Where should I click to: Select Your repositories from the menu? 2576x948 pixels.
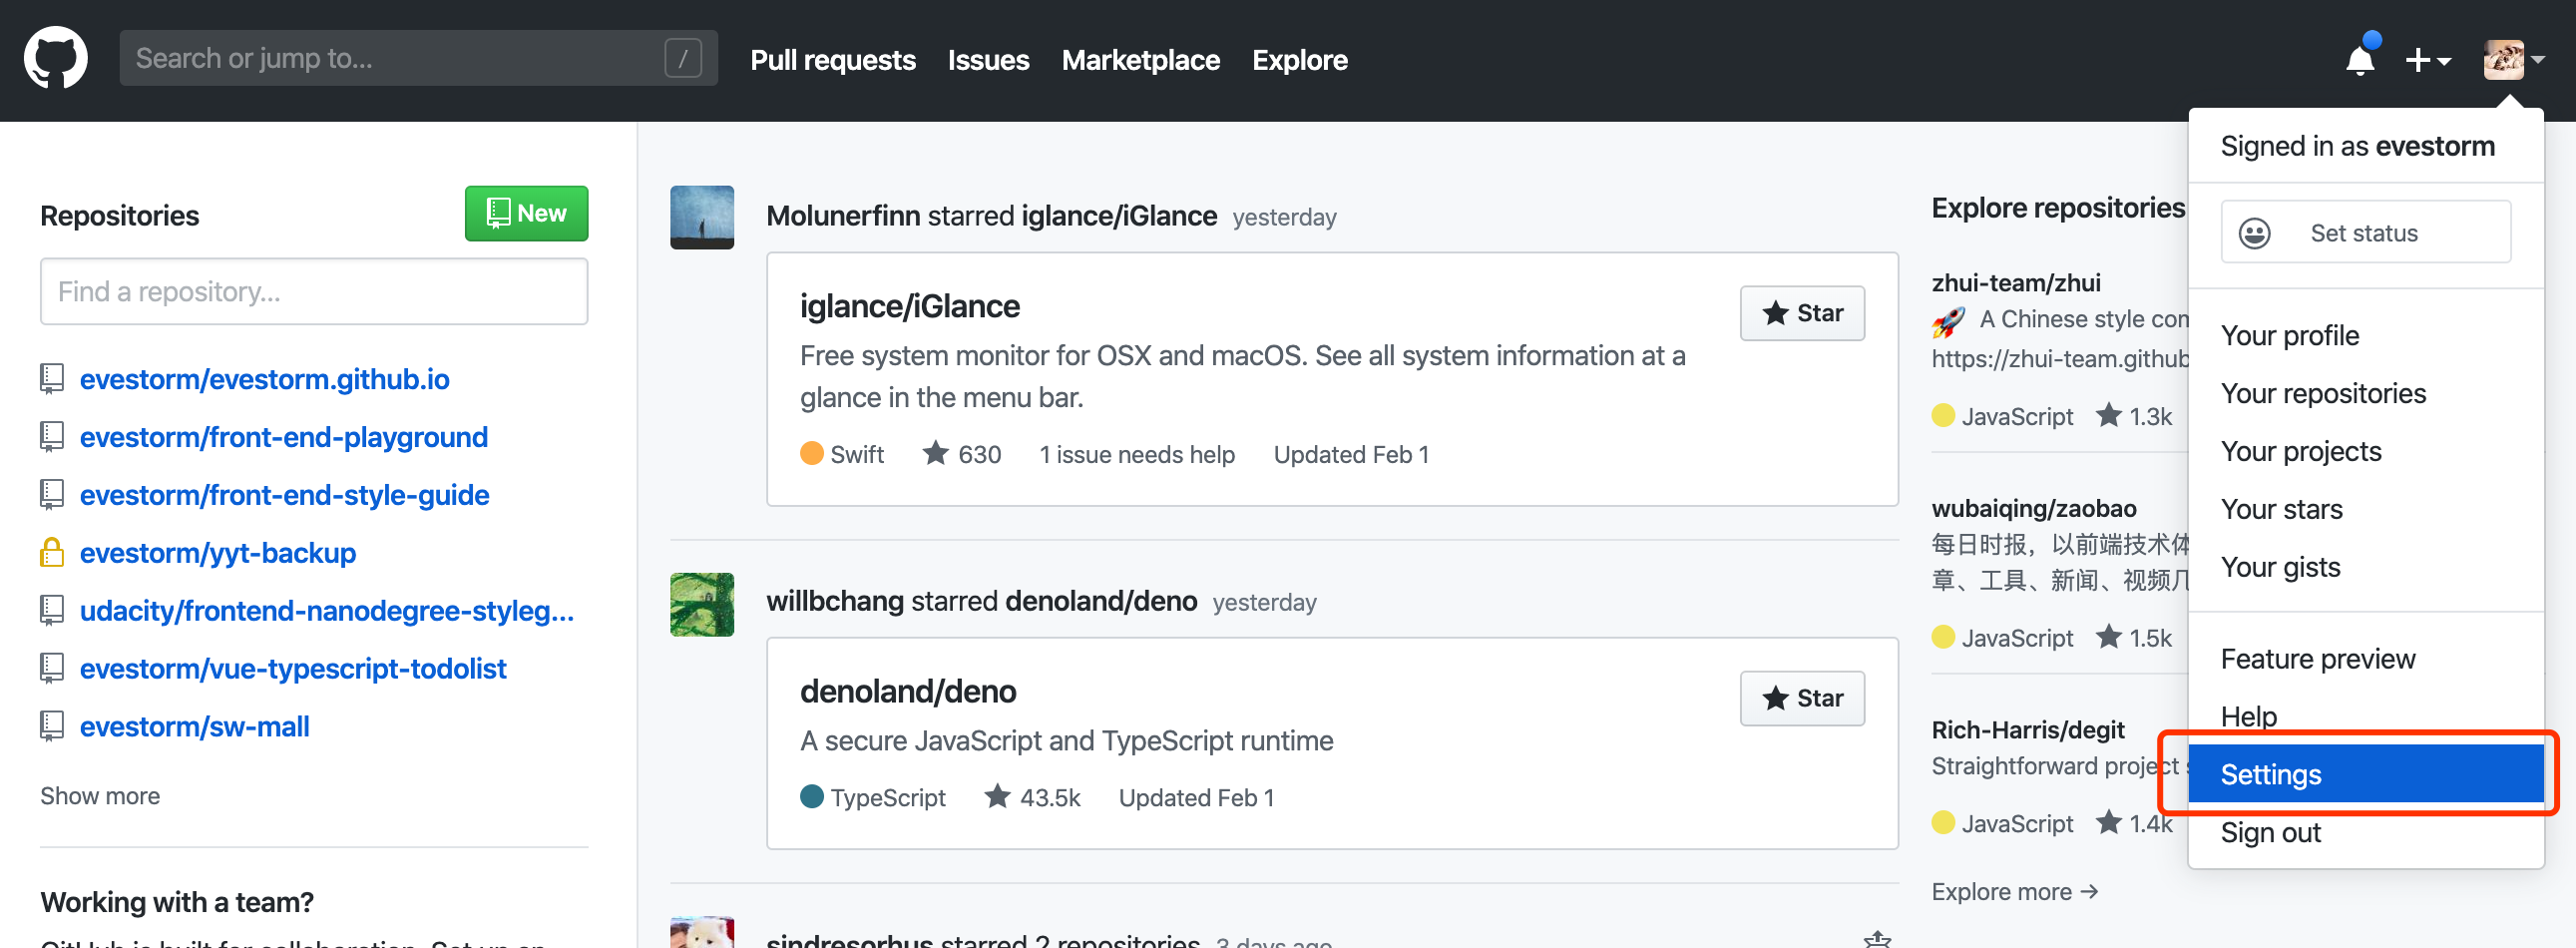pyautogui.click(x=2365, y=394)
